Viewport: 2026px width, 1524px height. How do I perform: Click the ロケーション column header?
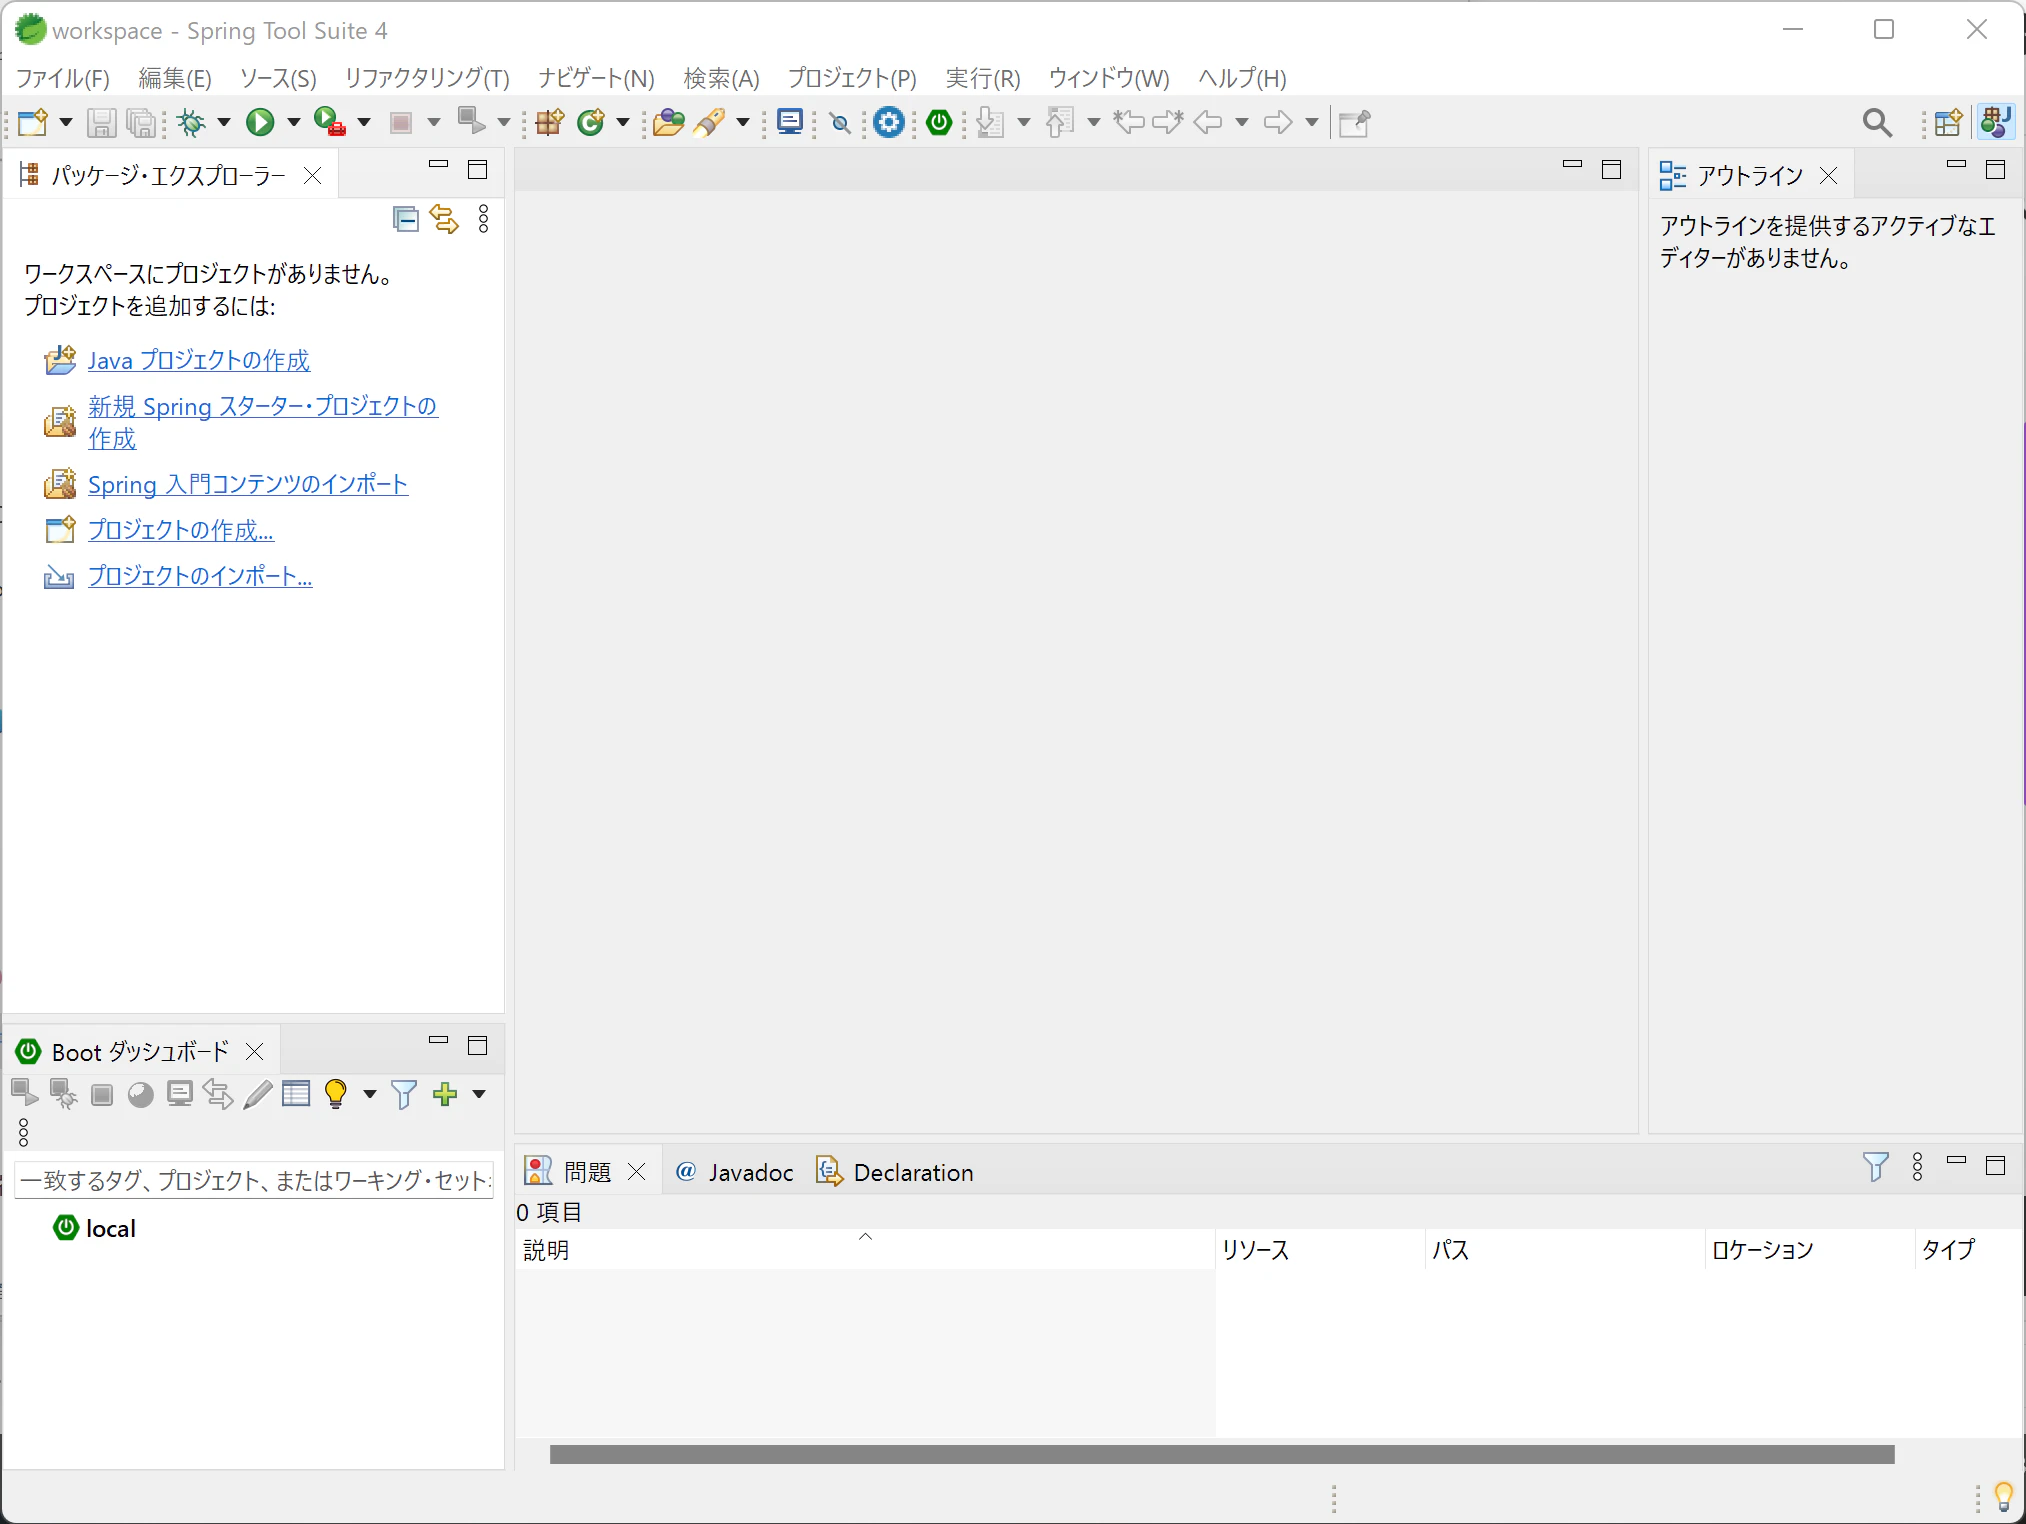1809,1249
